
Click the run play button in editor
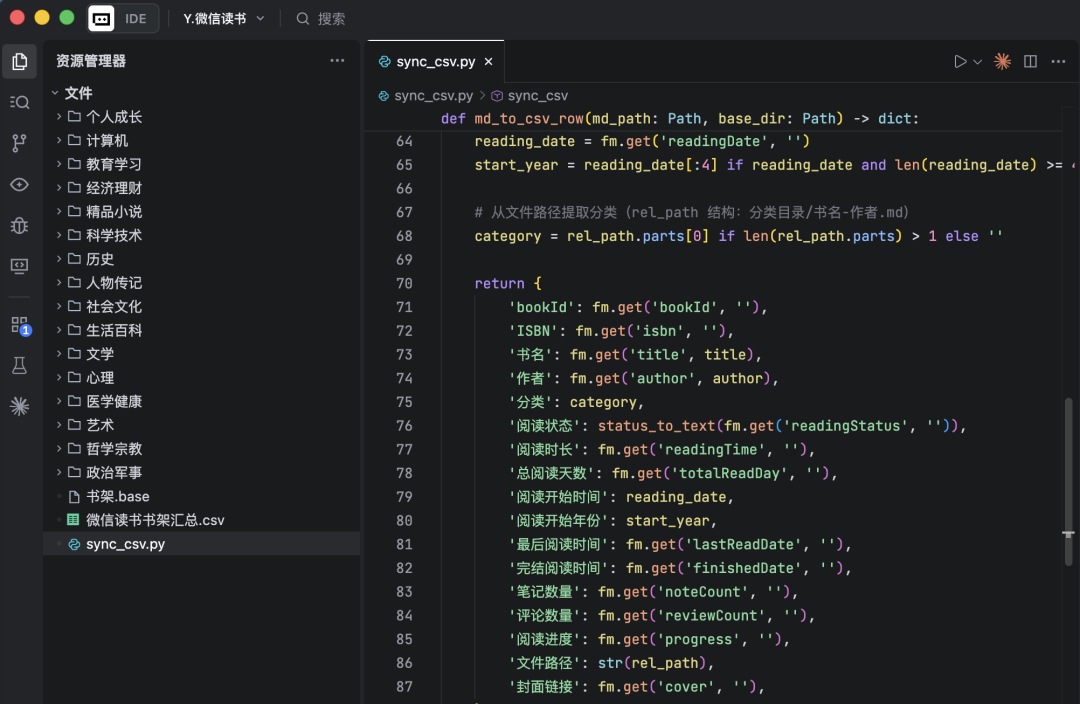coord(960,62)
